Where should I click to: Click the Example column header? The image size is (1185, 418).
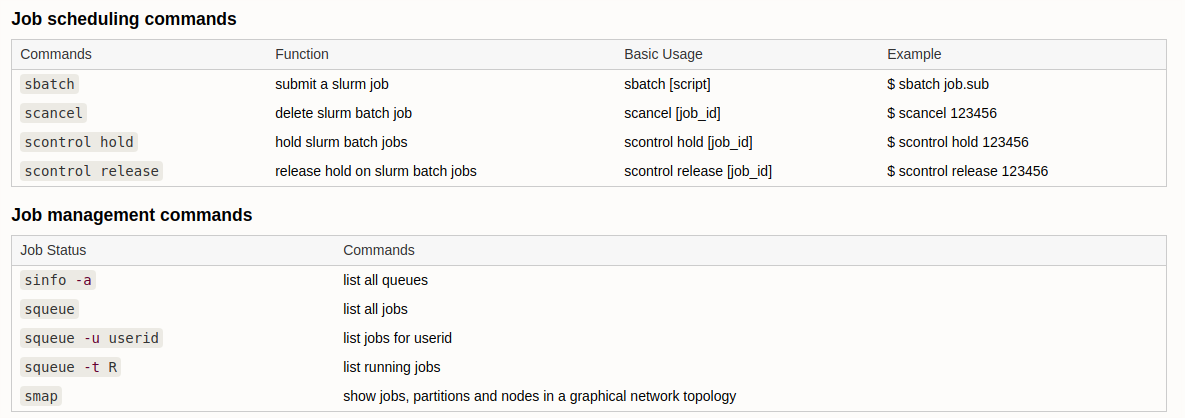914,54
